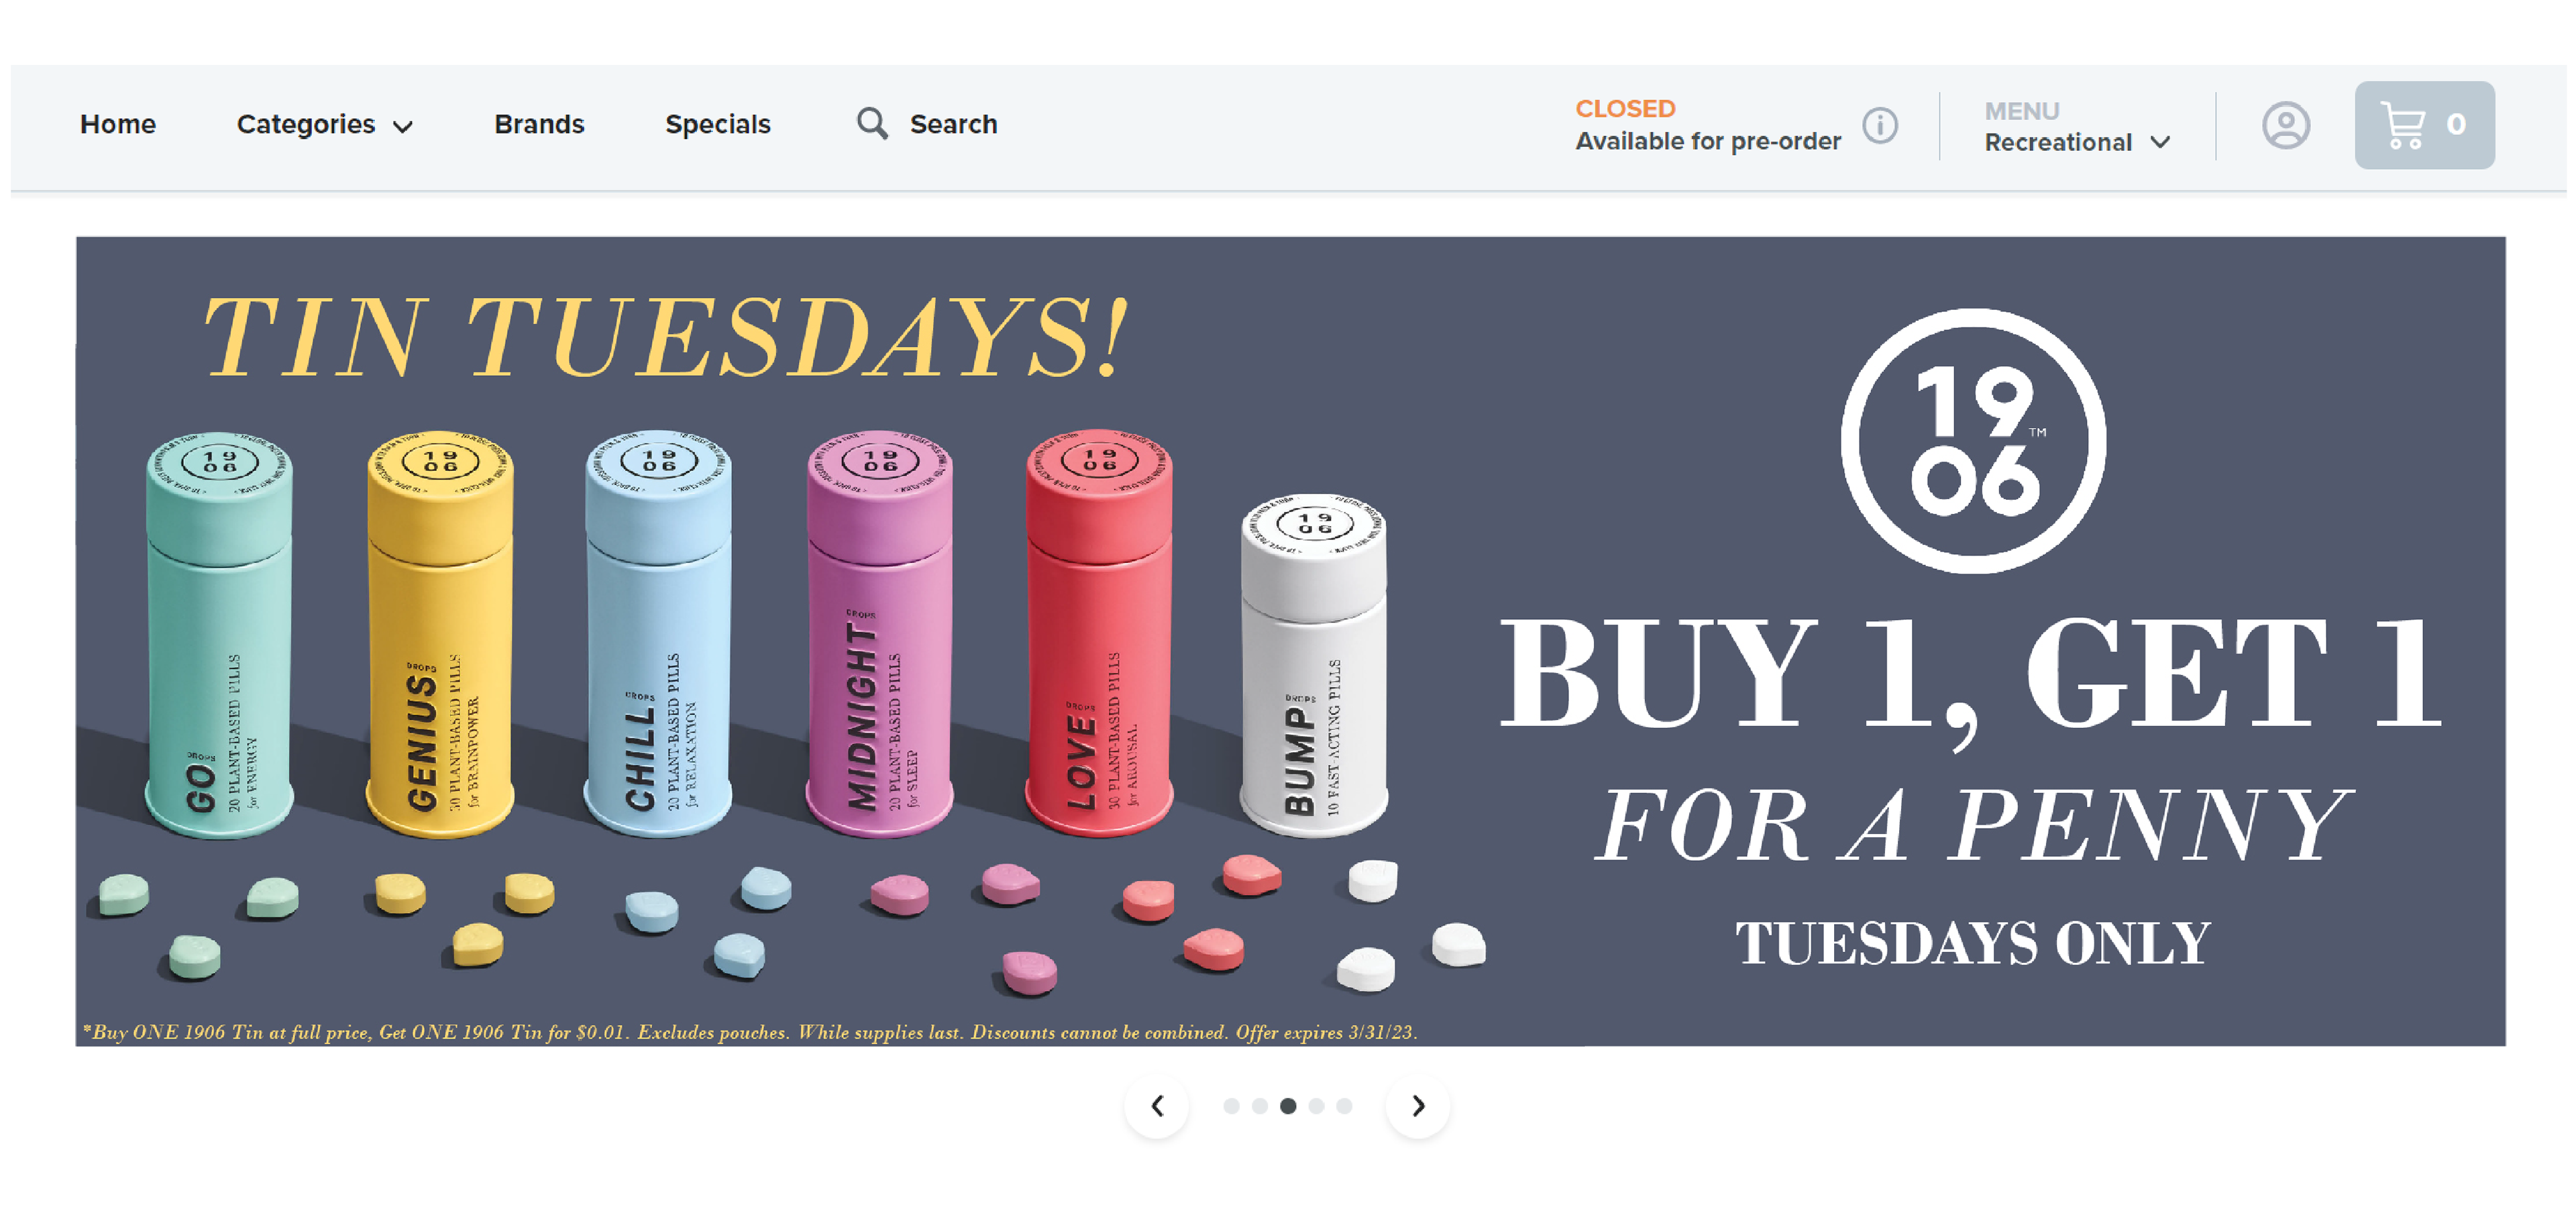The image size is (2576, 1205).
Task: Advance to next carousel slide arrow
Action: (x=1418, y=1106)
